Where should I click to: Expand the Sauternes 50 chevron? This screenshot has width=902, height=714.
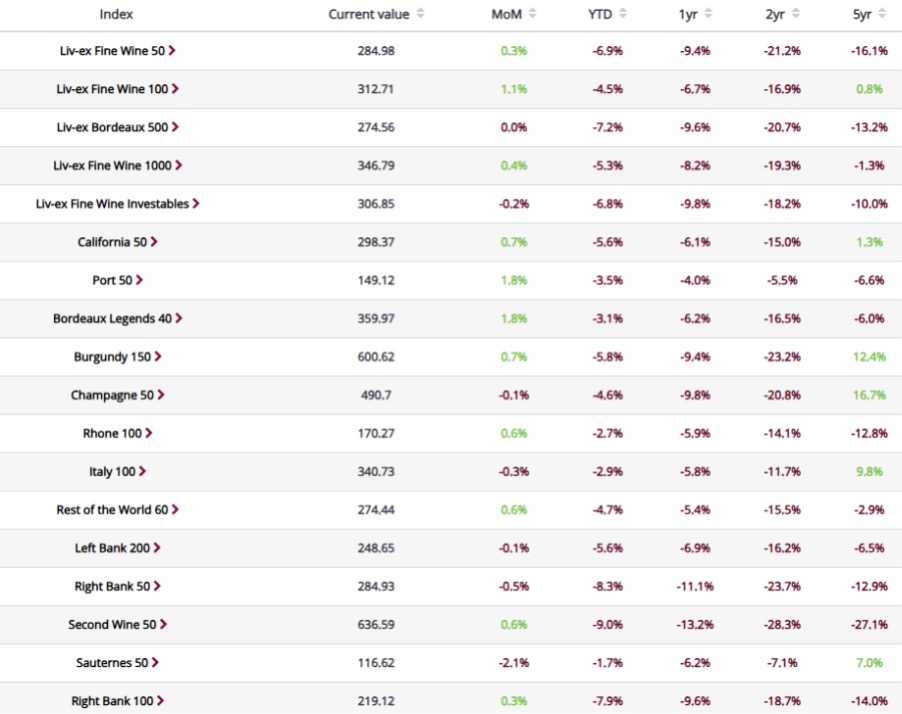(155, 663)
